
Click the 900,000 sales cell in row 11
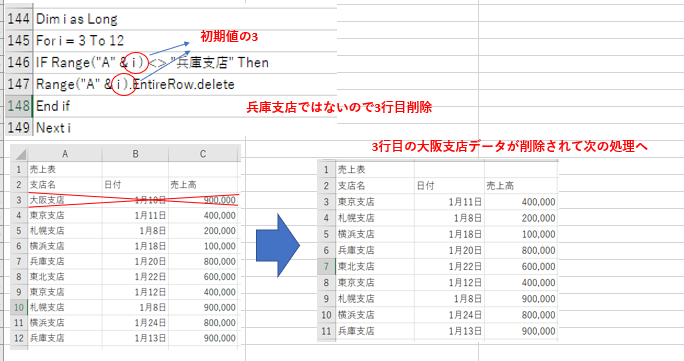click(521, 331)
